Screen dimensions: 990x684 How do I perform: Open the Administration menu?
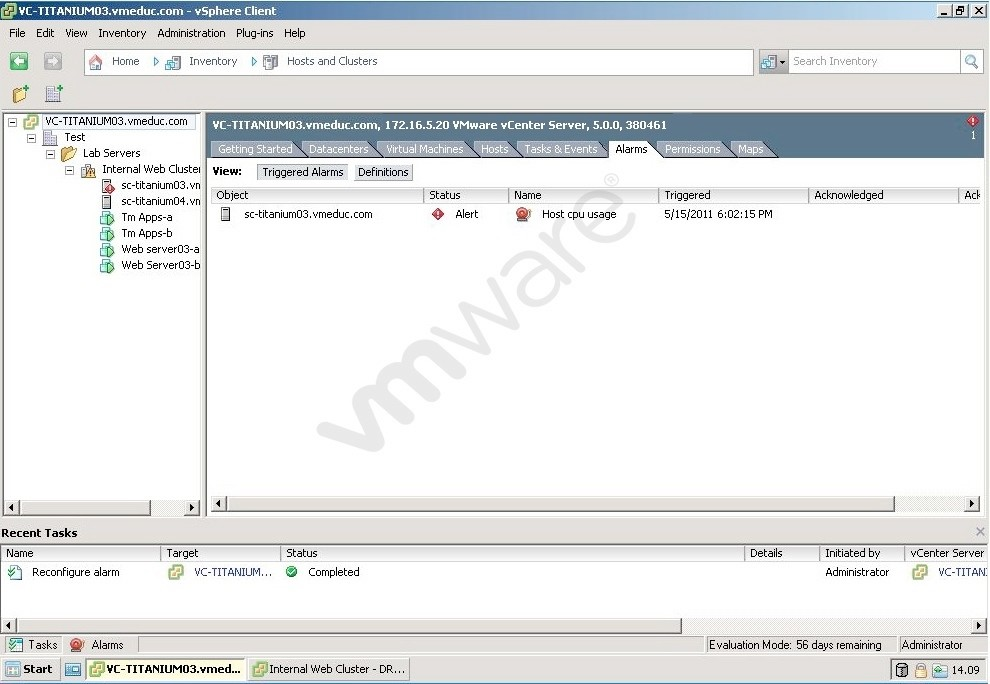coord(191,33)
